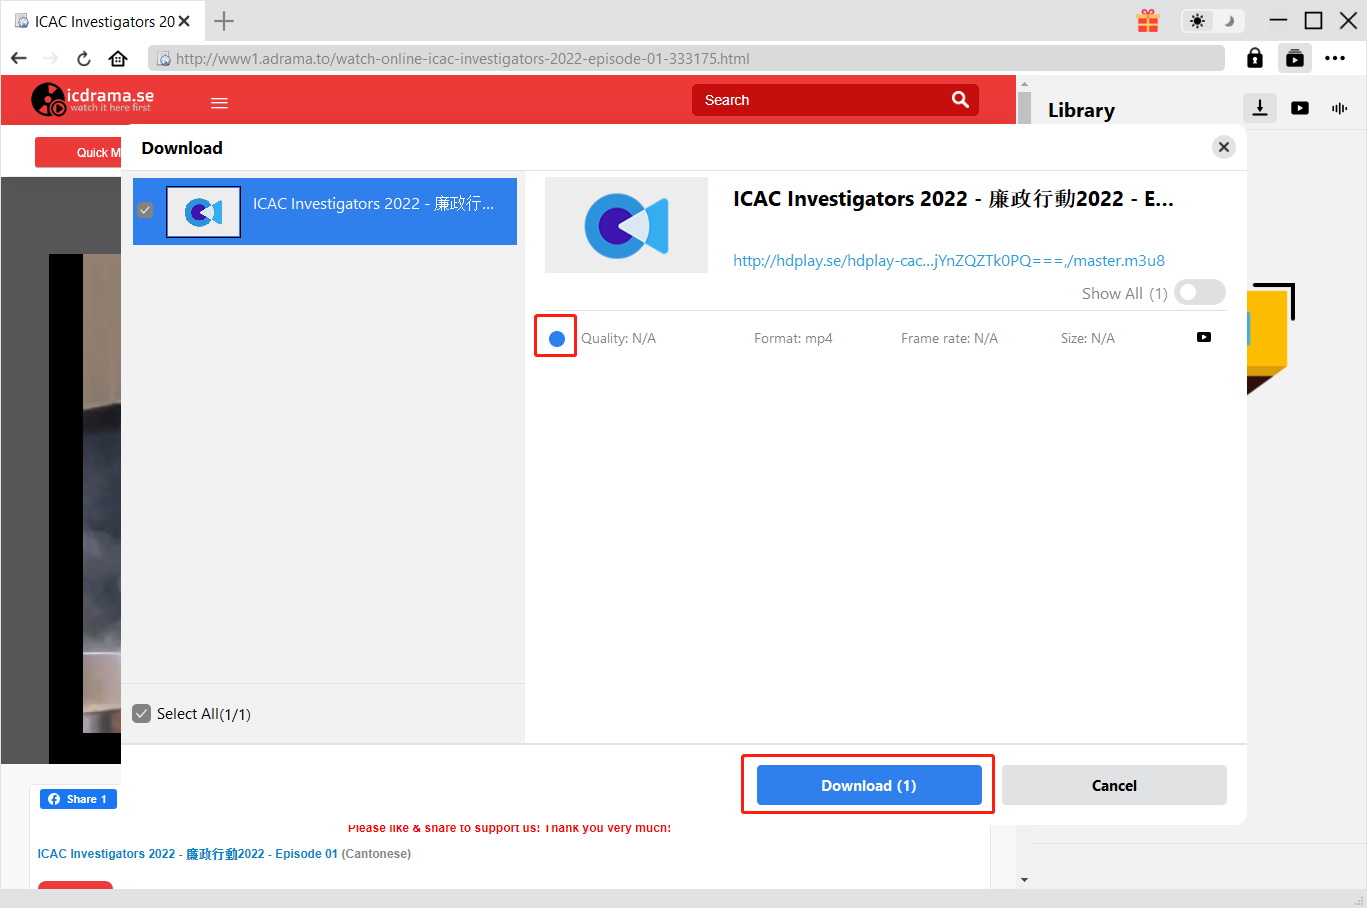Select the ICAC Investigators thumbnail in list
The width and height of the screenshot is (1367, 908).
(203, 211)
